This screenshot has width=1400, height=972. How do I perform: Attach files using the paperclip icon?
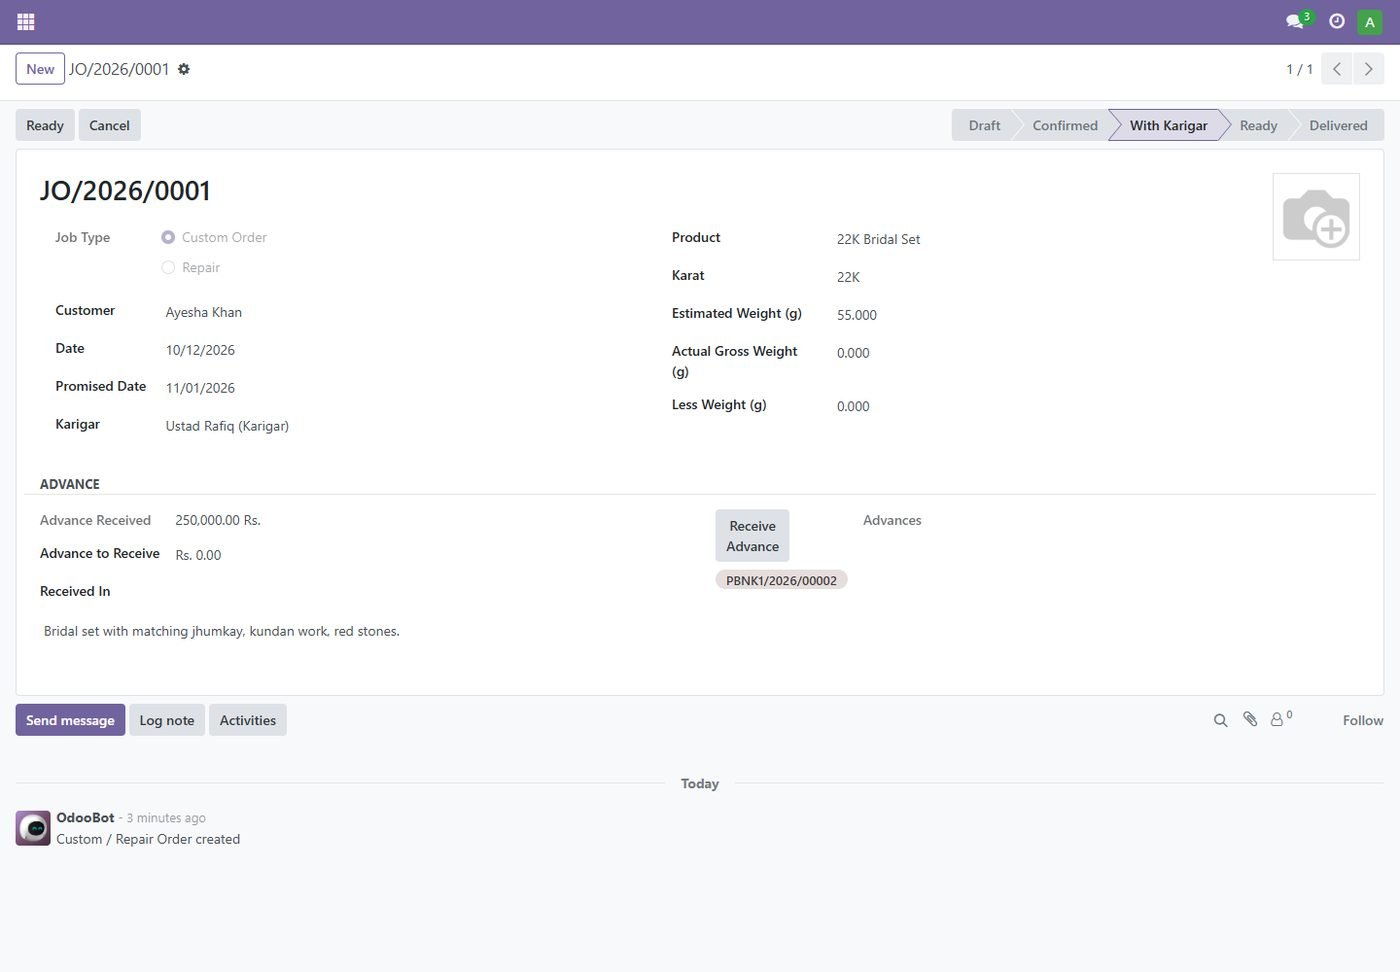click(1250, 719)
